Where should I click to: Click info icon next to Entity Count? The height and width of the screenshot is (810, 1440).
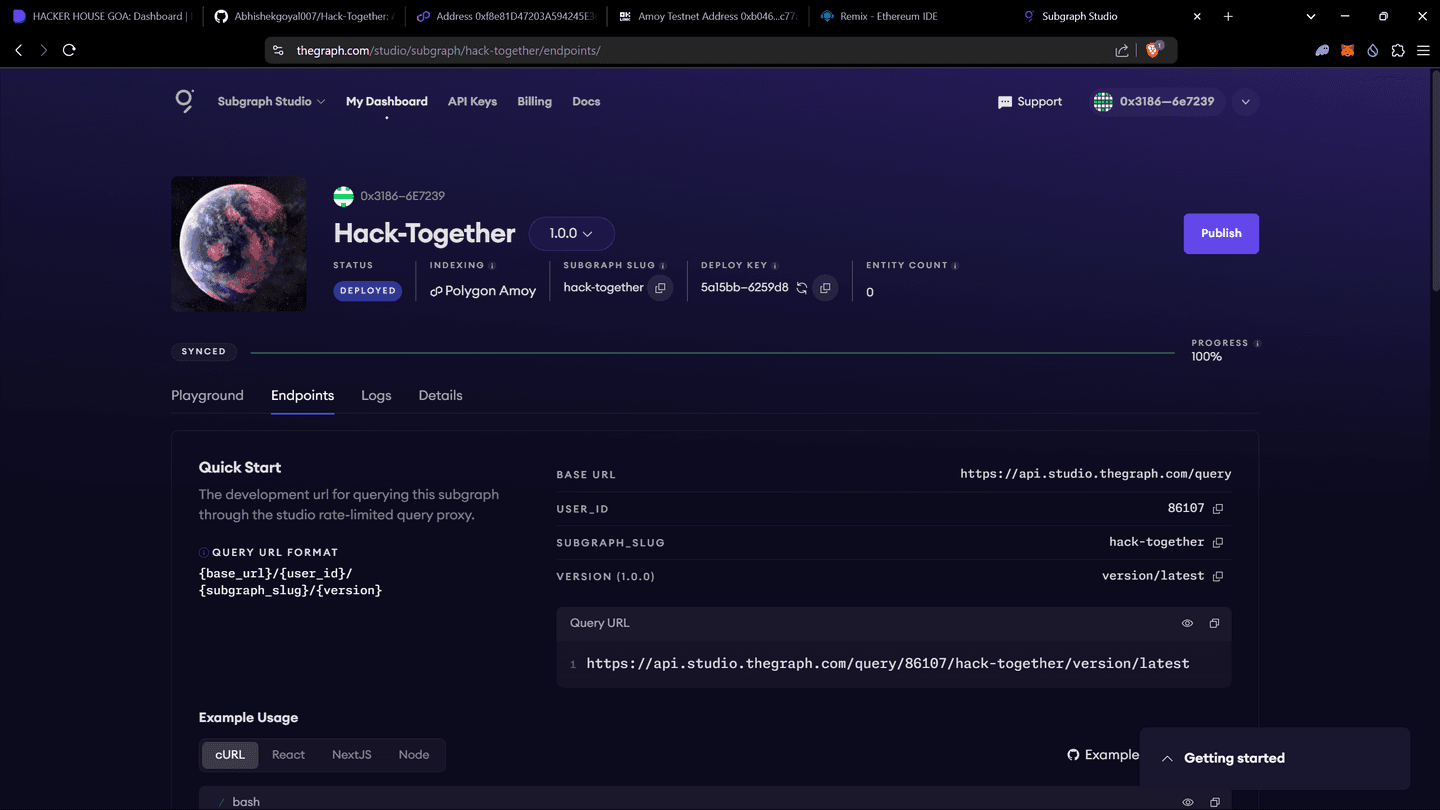956,265
